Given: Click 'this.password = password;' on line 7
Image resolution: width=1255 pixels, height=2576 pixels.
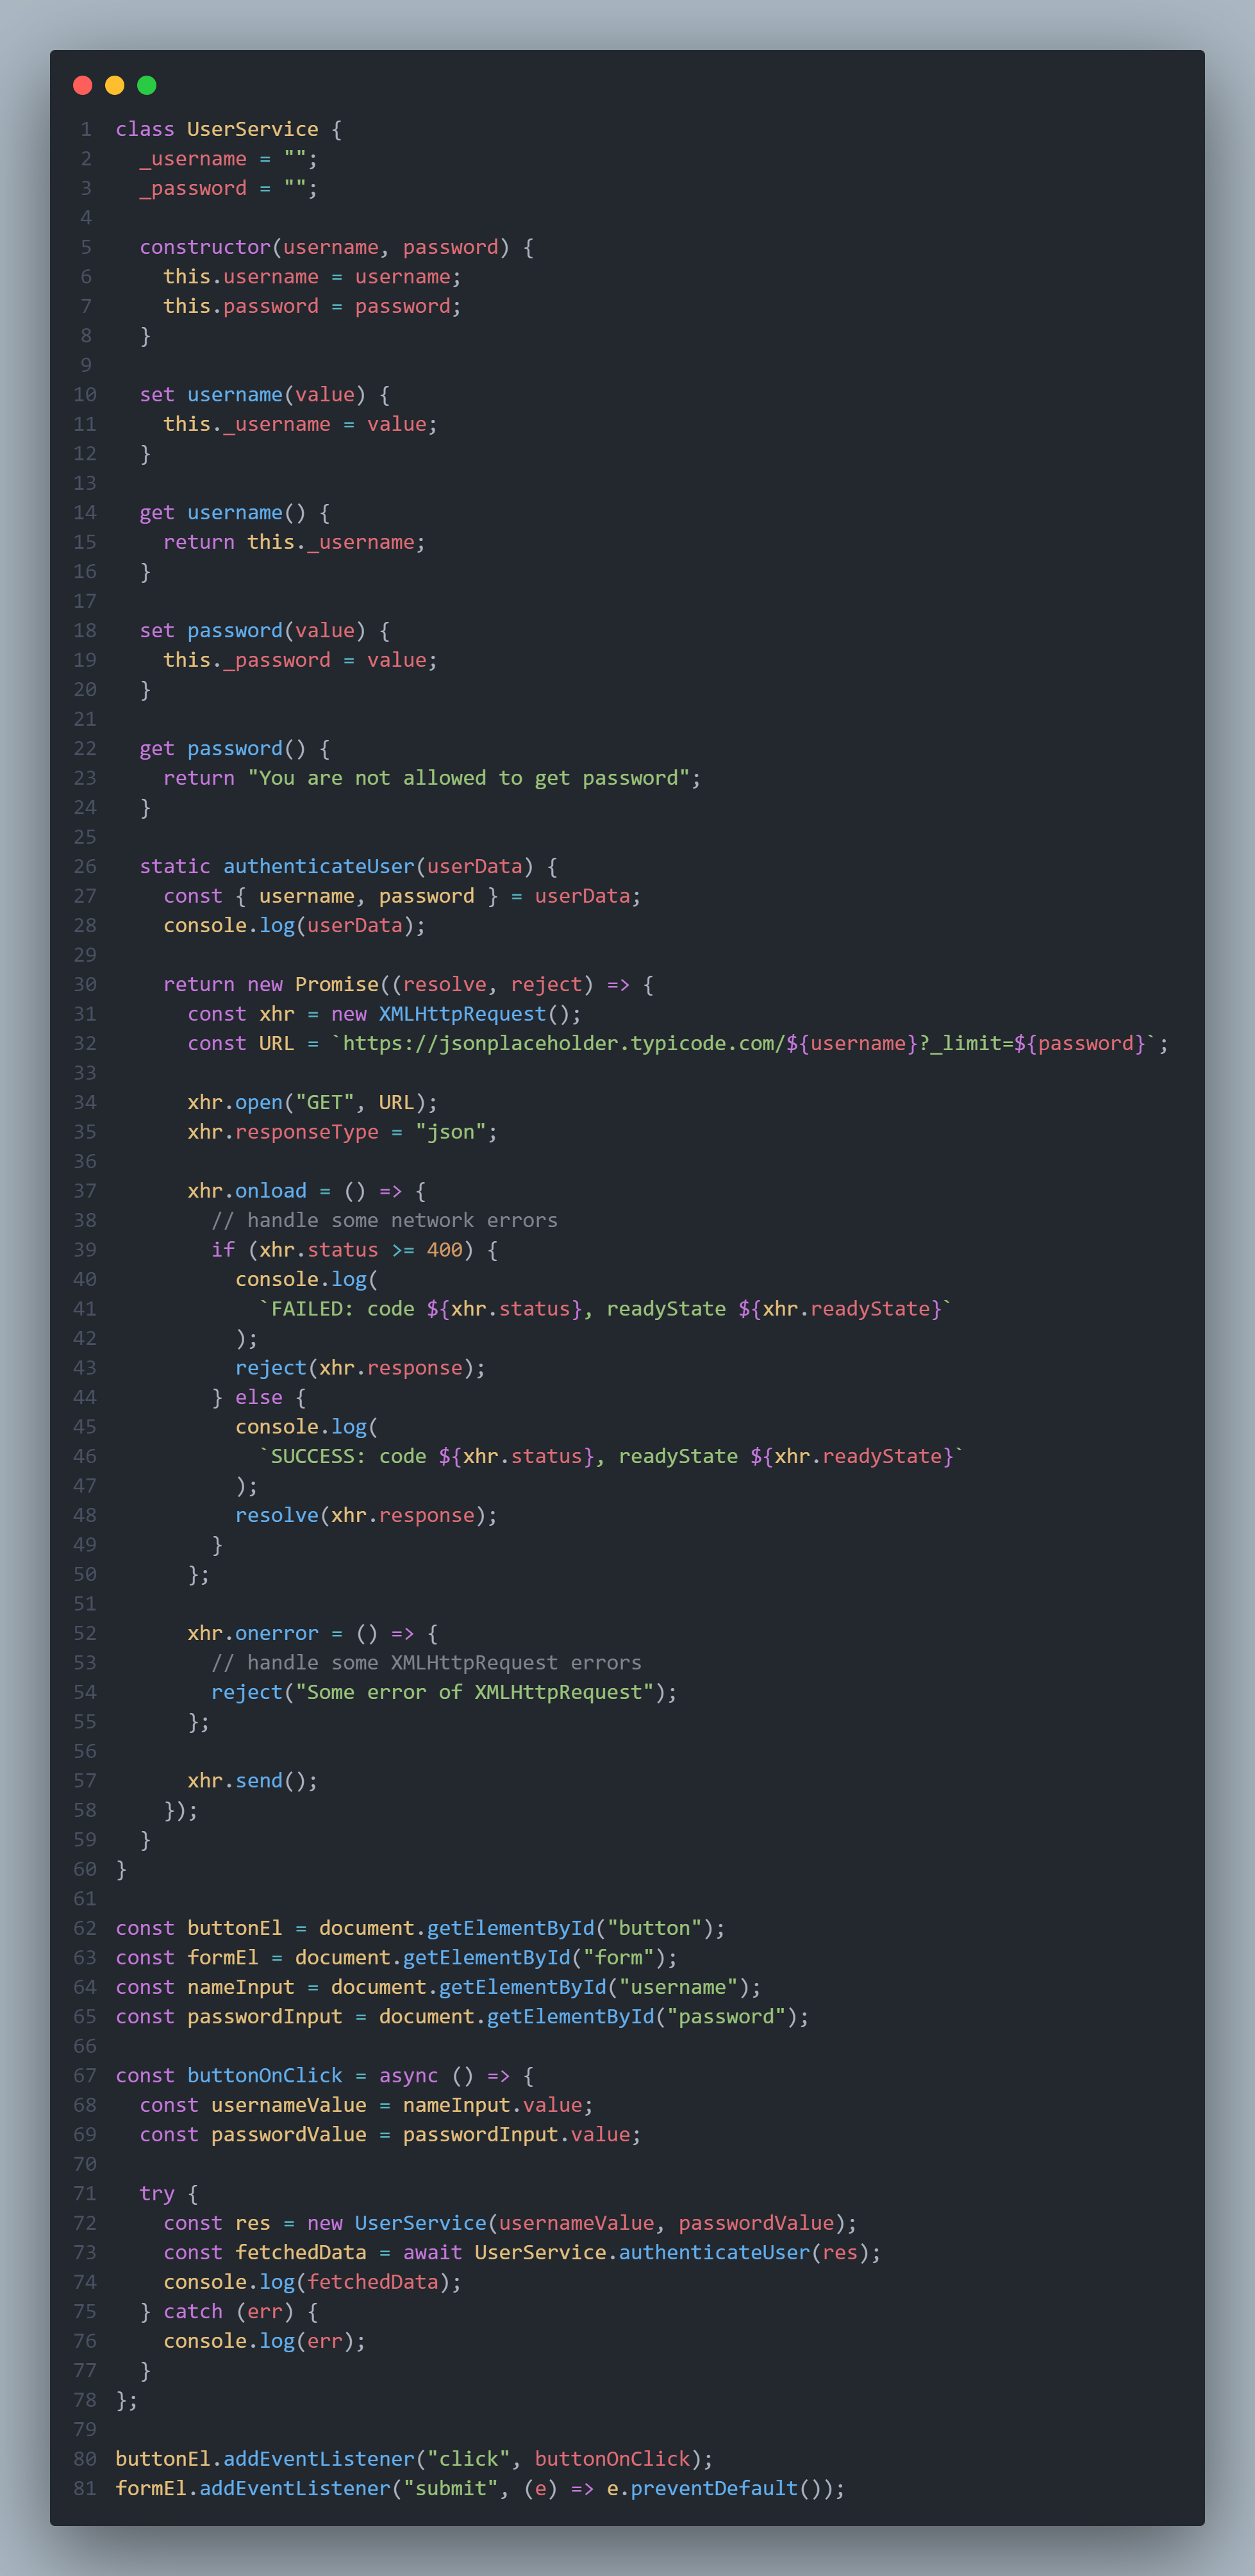Looking at the screenshot, I should point(312,306).
